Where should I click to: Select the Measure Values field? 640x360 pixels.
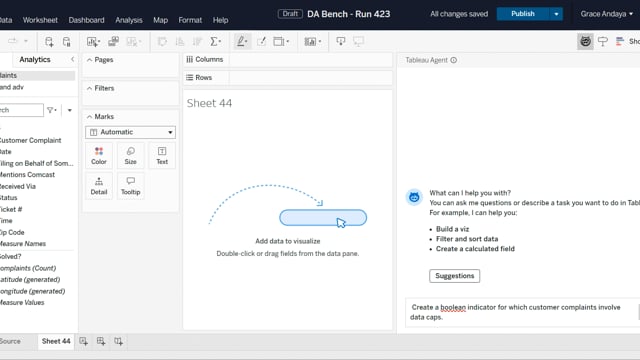tap(22, 302)
